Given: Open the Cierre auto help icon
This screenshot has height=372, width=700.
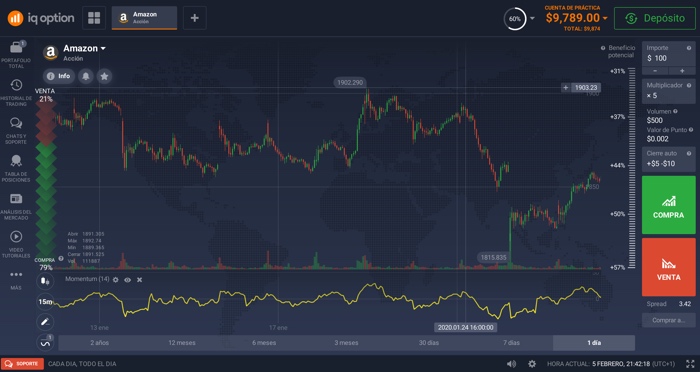Looking at the screenshot, I should tap(689, 153).
